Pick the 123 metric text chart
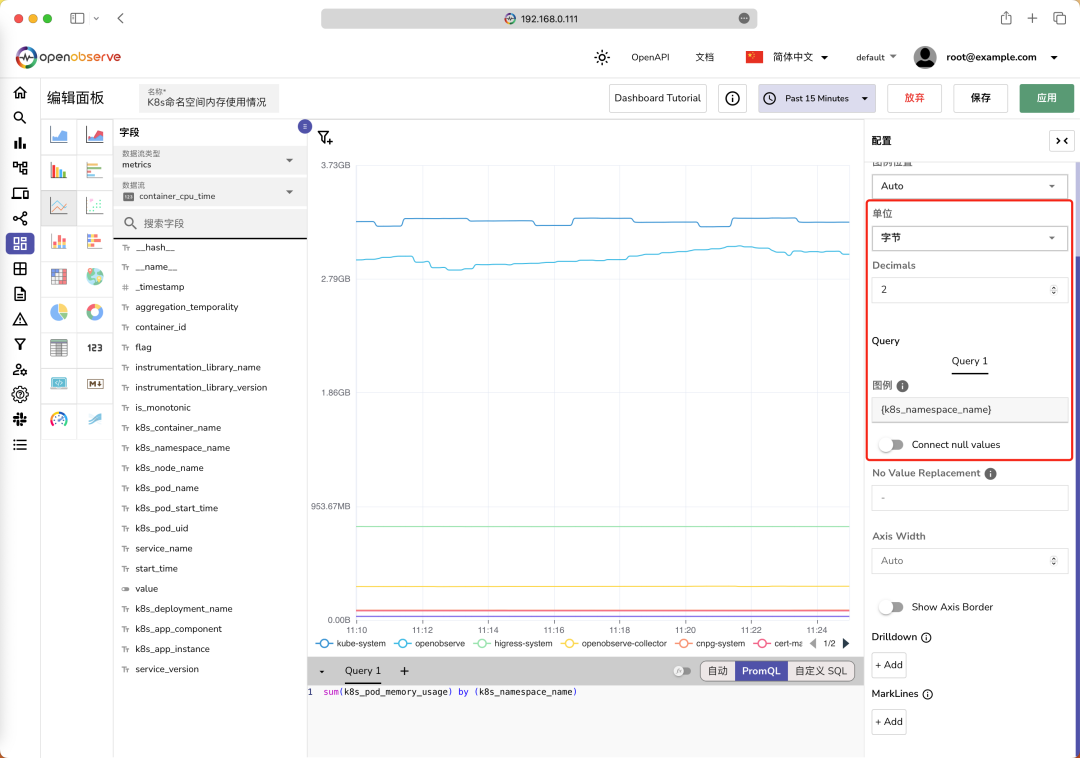 [95, 348]
